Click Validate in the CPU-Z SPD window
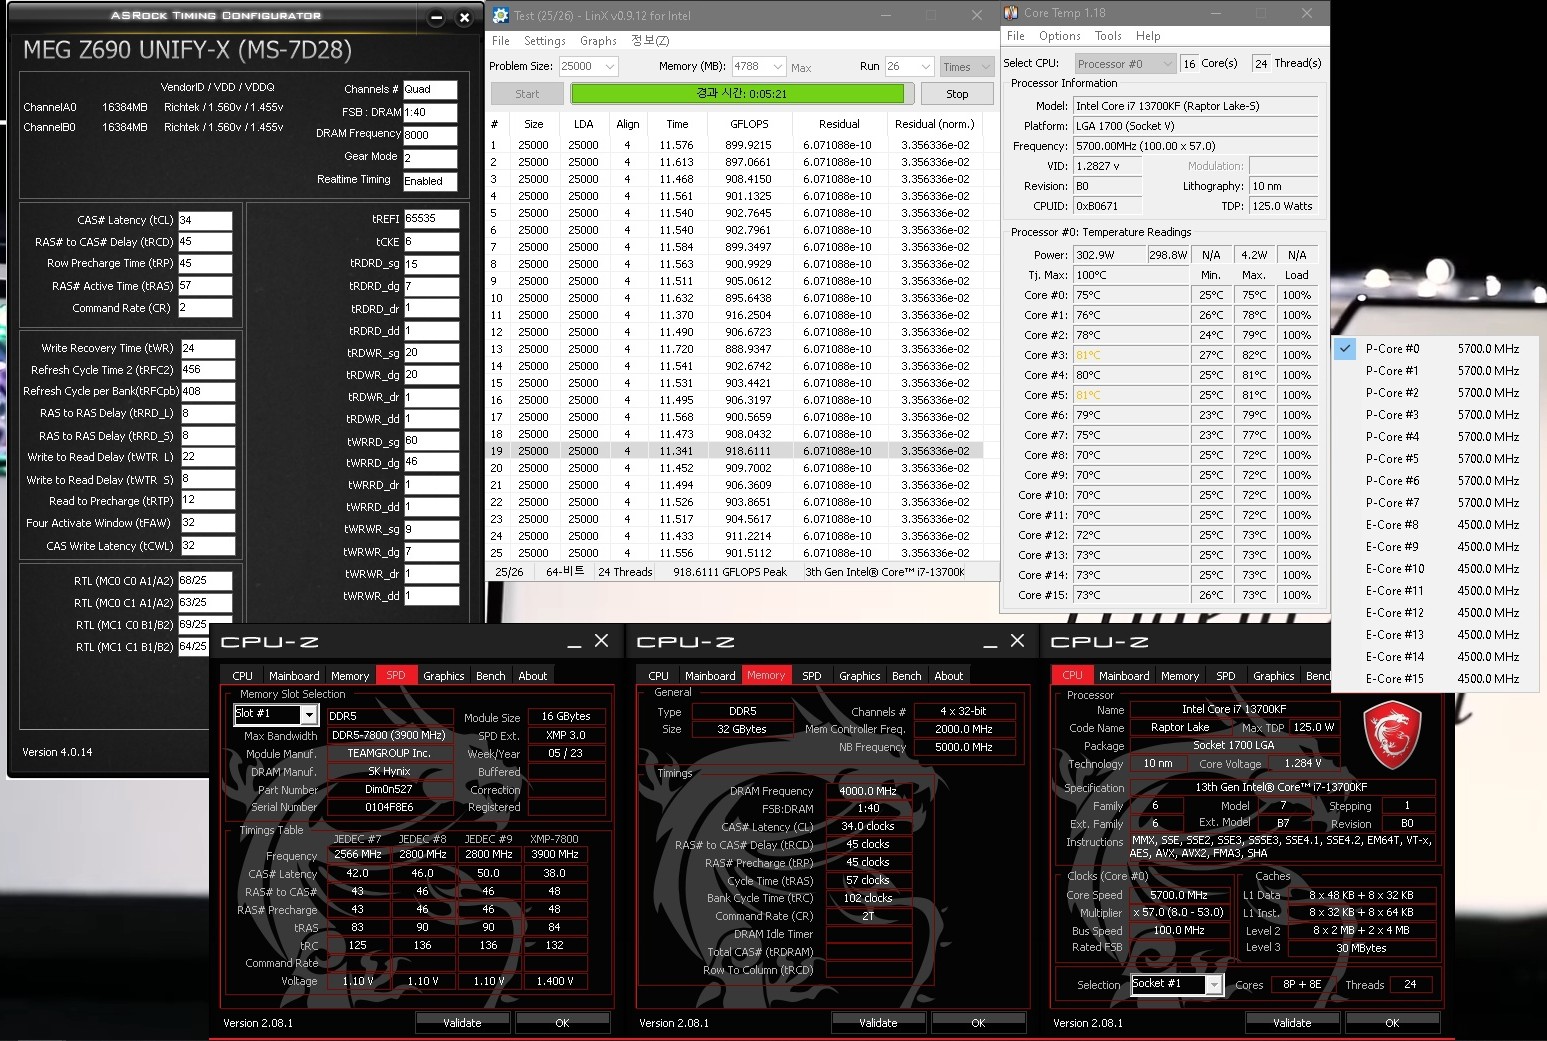The height and width of the screenshot is (1041, 1547). click(x=462, y=1023)
